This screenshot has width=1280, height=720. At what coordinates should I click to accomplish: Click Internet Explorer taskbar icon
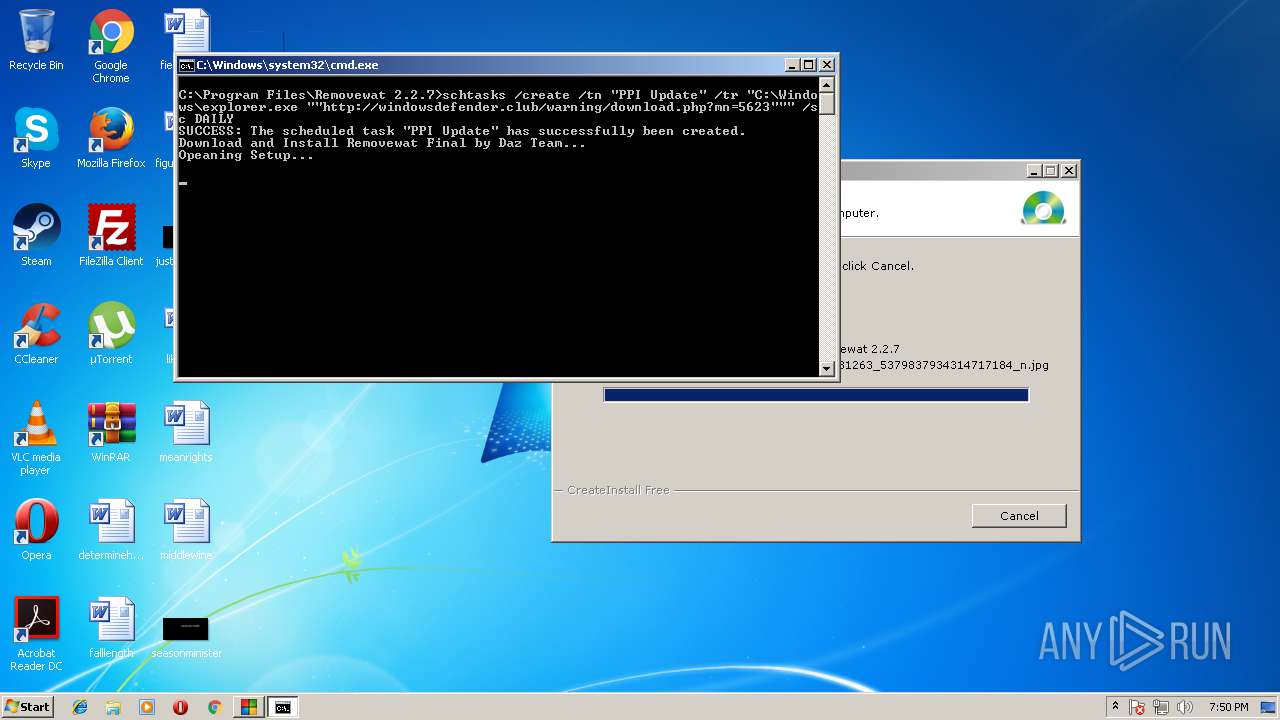pyautogui.click(x=80, y=707)
